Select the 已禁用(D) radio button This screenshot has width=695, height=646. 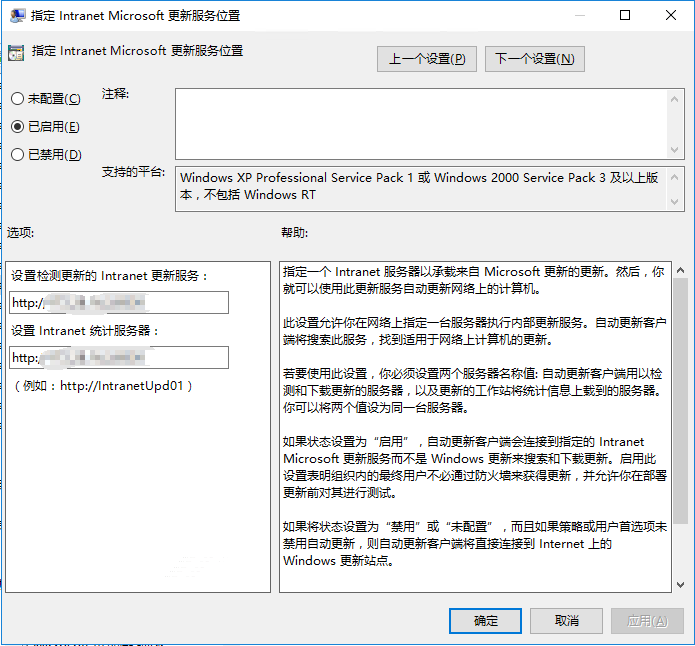pos(46,155)
